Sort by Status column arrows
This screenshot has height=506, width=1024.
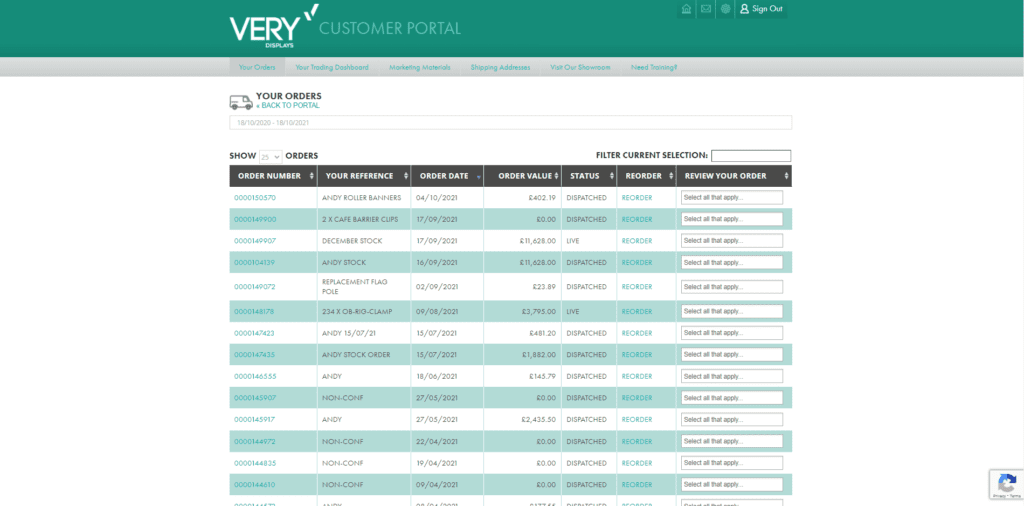pos(612,176)
